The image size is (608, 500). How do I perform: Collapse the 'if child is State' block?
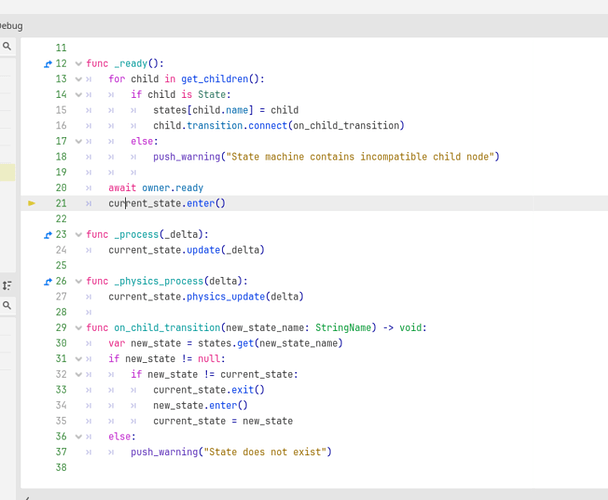pyautogui.click(x=78, y=95)
